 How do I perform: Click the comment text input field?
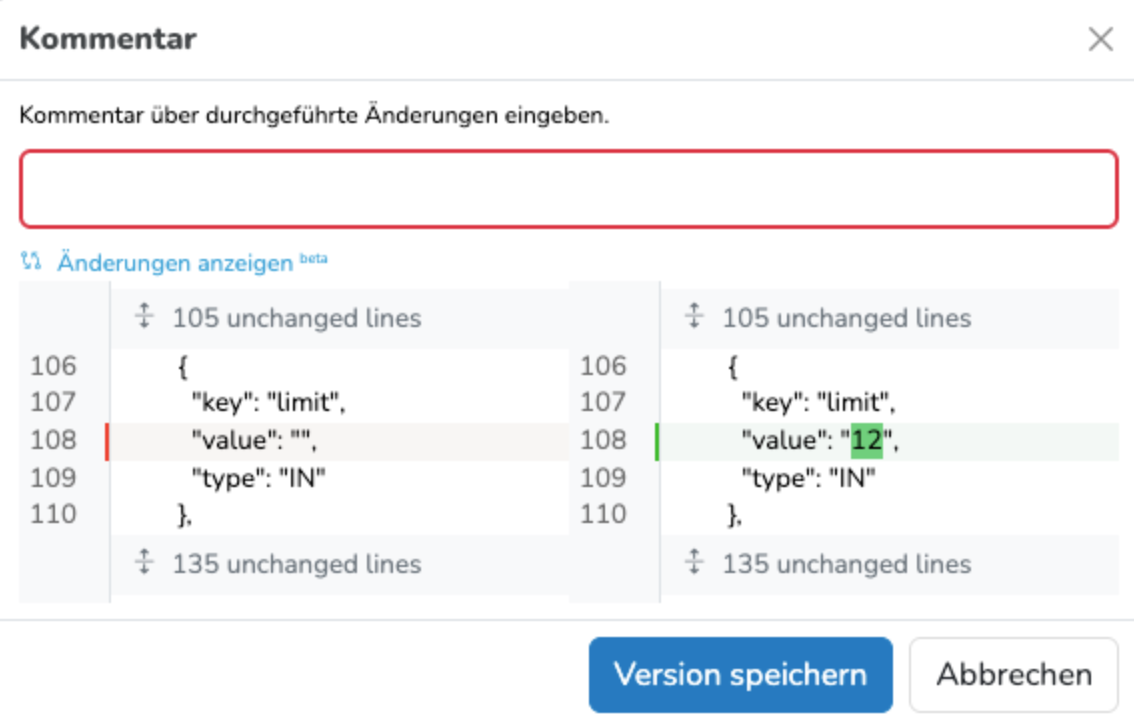567,189
